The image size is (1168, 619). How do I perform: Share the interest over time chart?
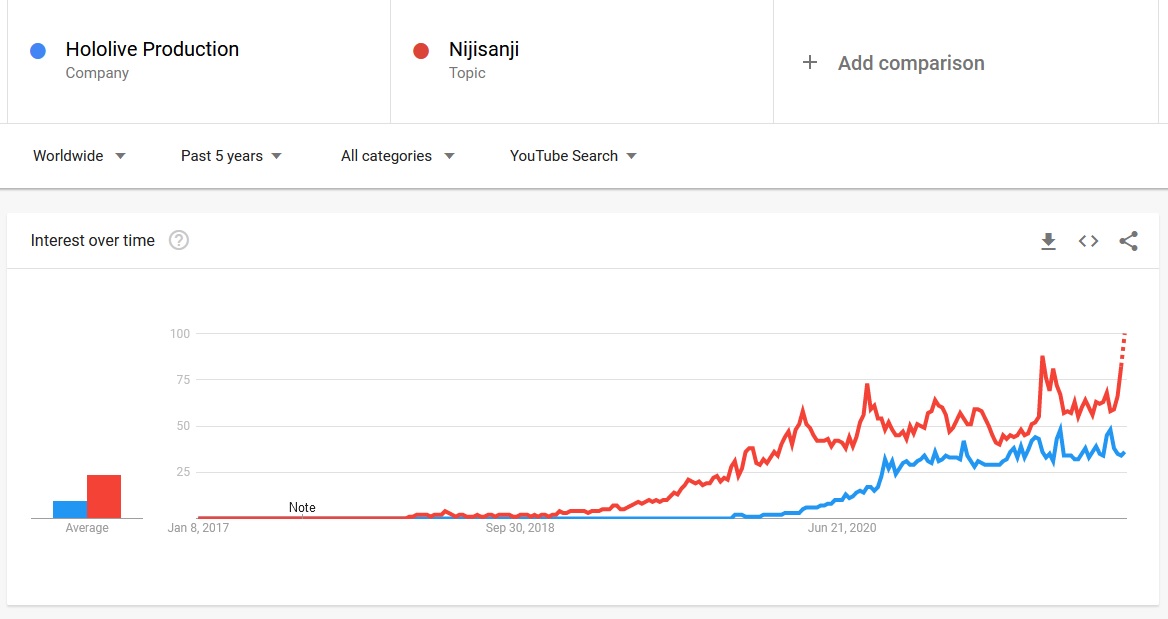pos(1129,241)
